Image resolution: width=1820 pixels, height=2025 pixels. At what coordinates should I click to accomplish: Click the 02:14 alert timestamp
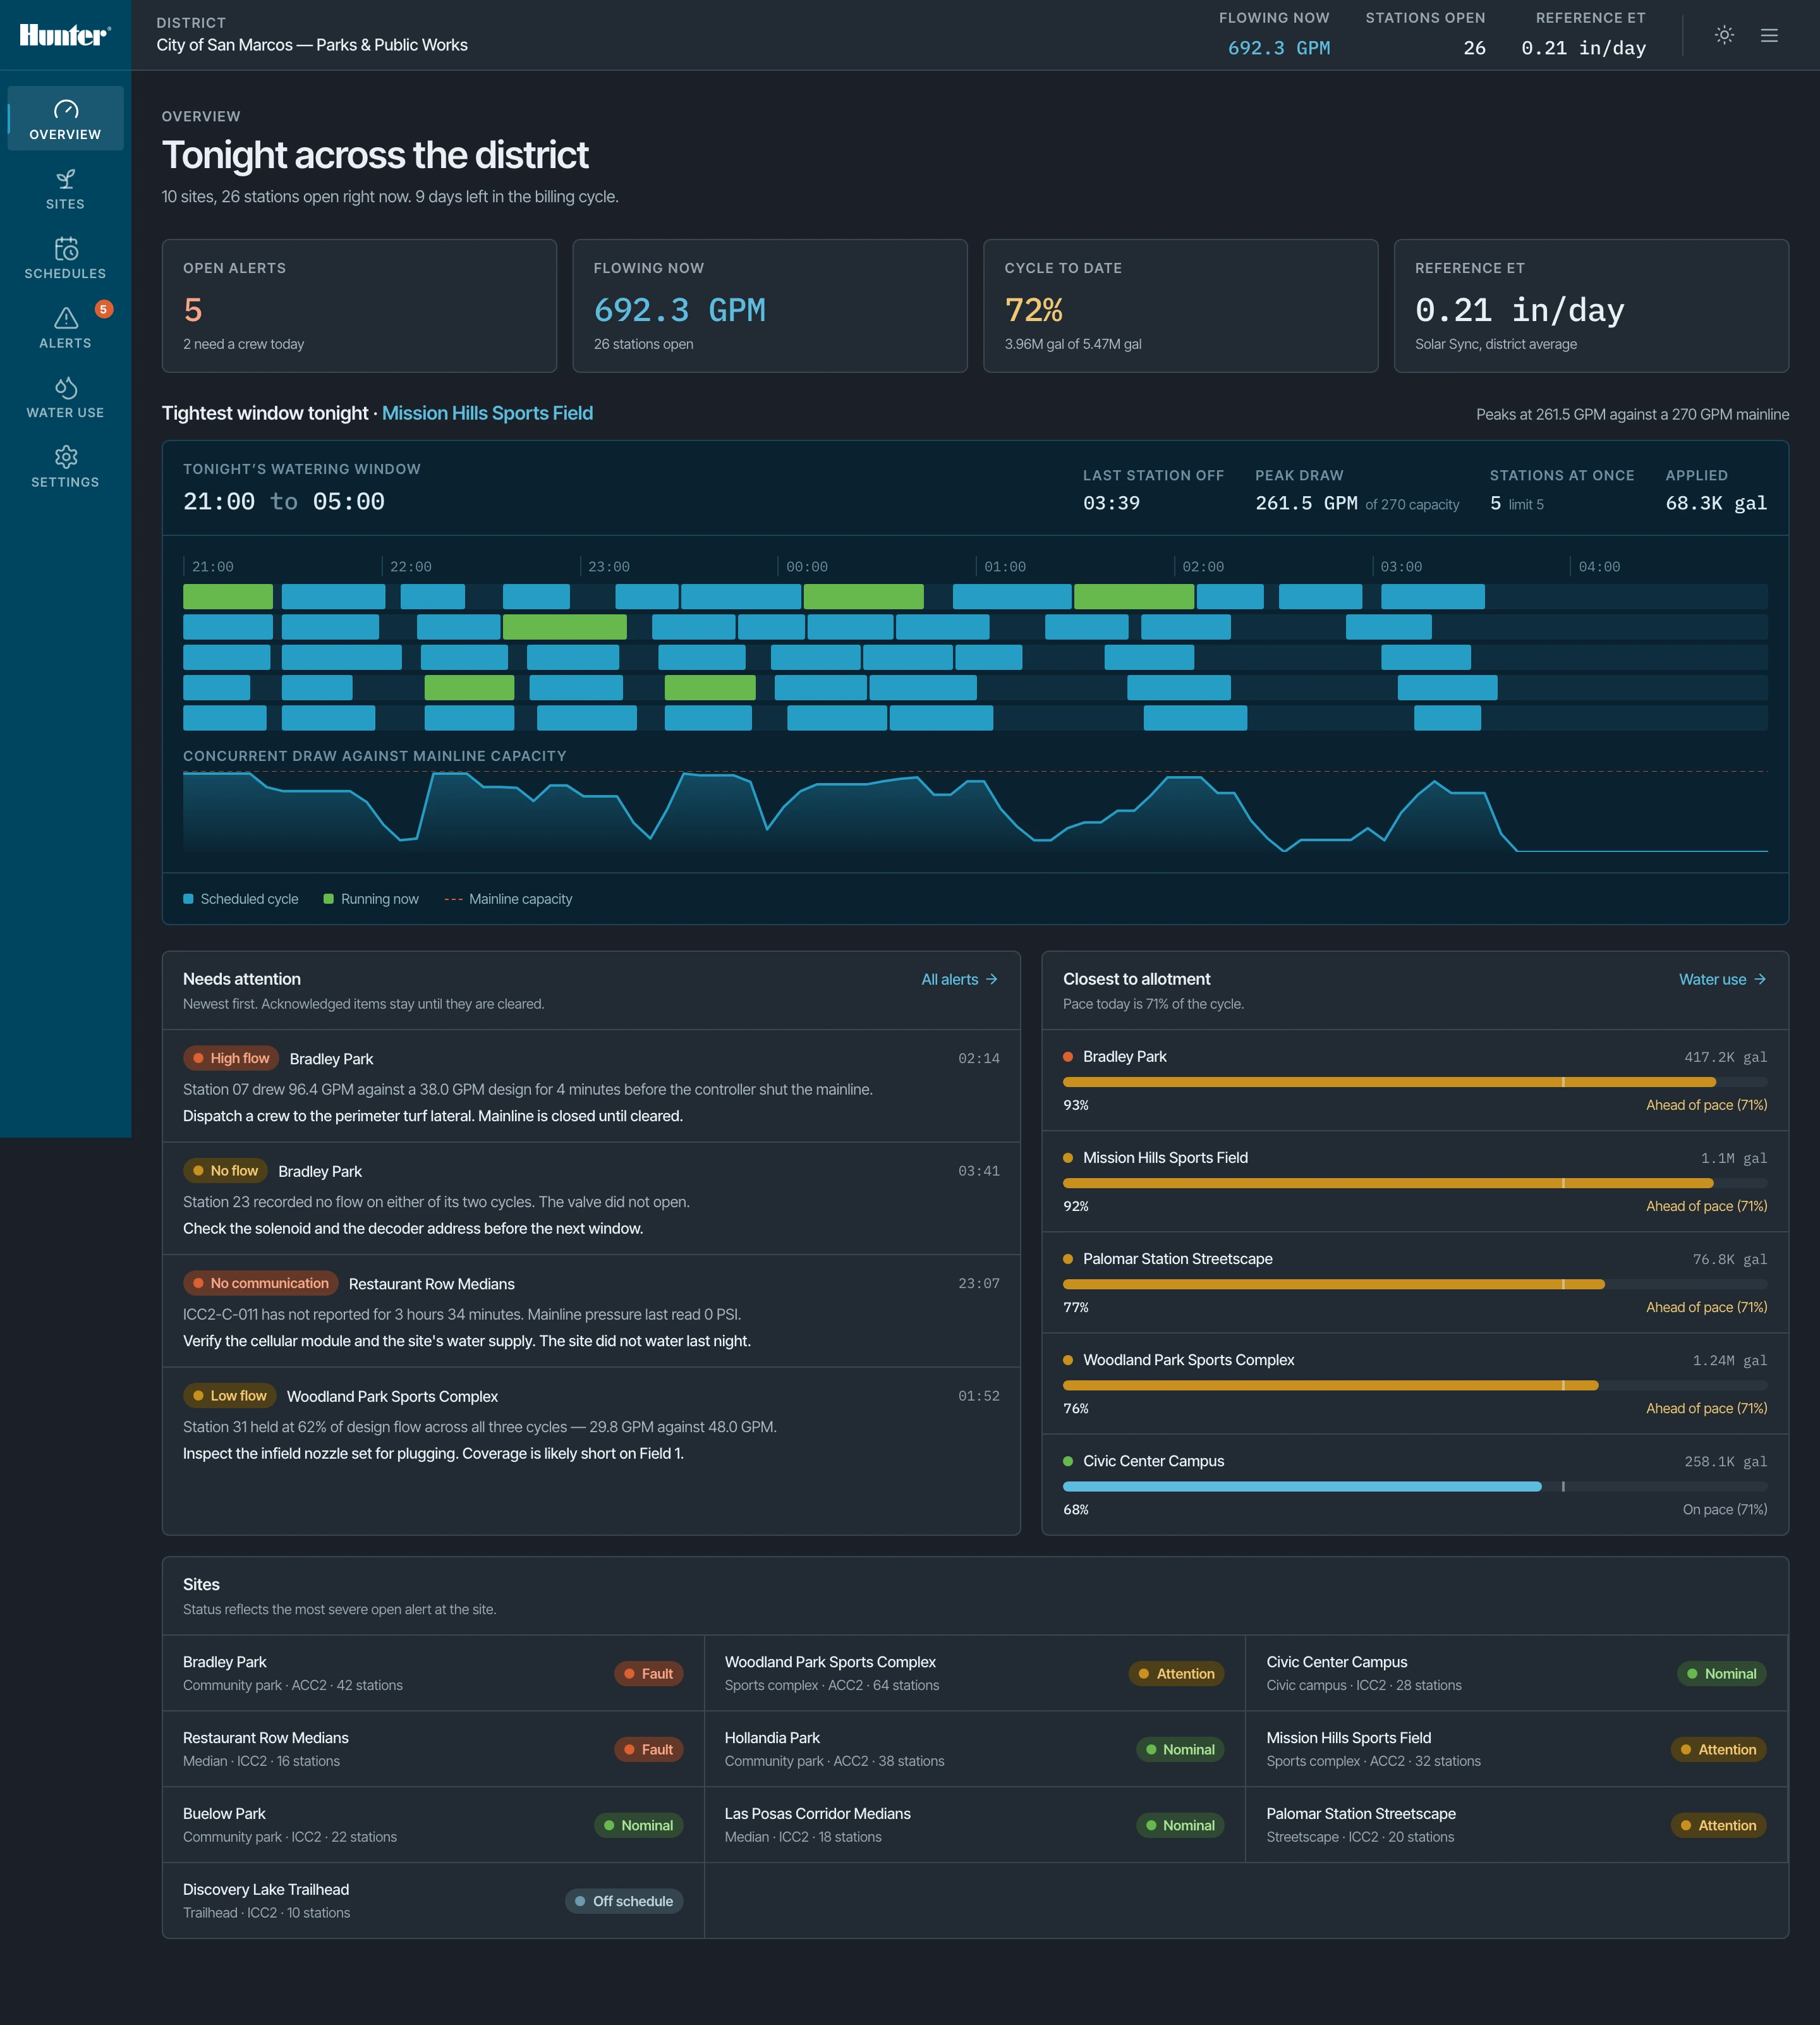tap(978, 1058)
